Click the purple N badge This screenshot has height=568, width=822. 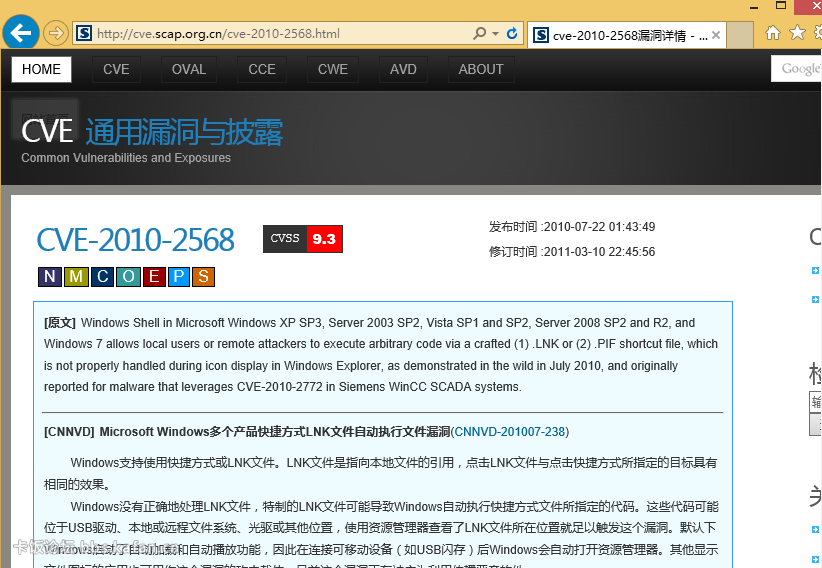pos(50,276)
